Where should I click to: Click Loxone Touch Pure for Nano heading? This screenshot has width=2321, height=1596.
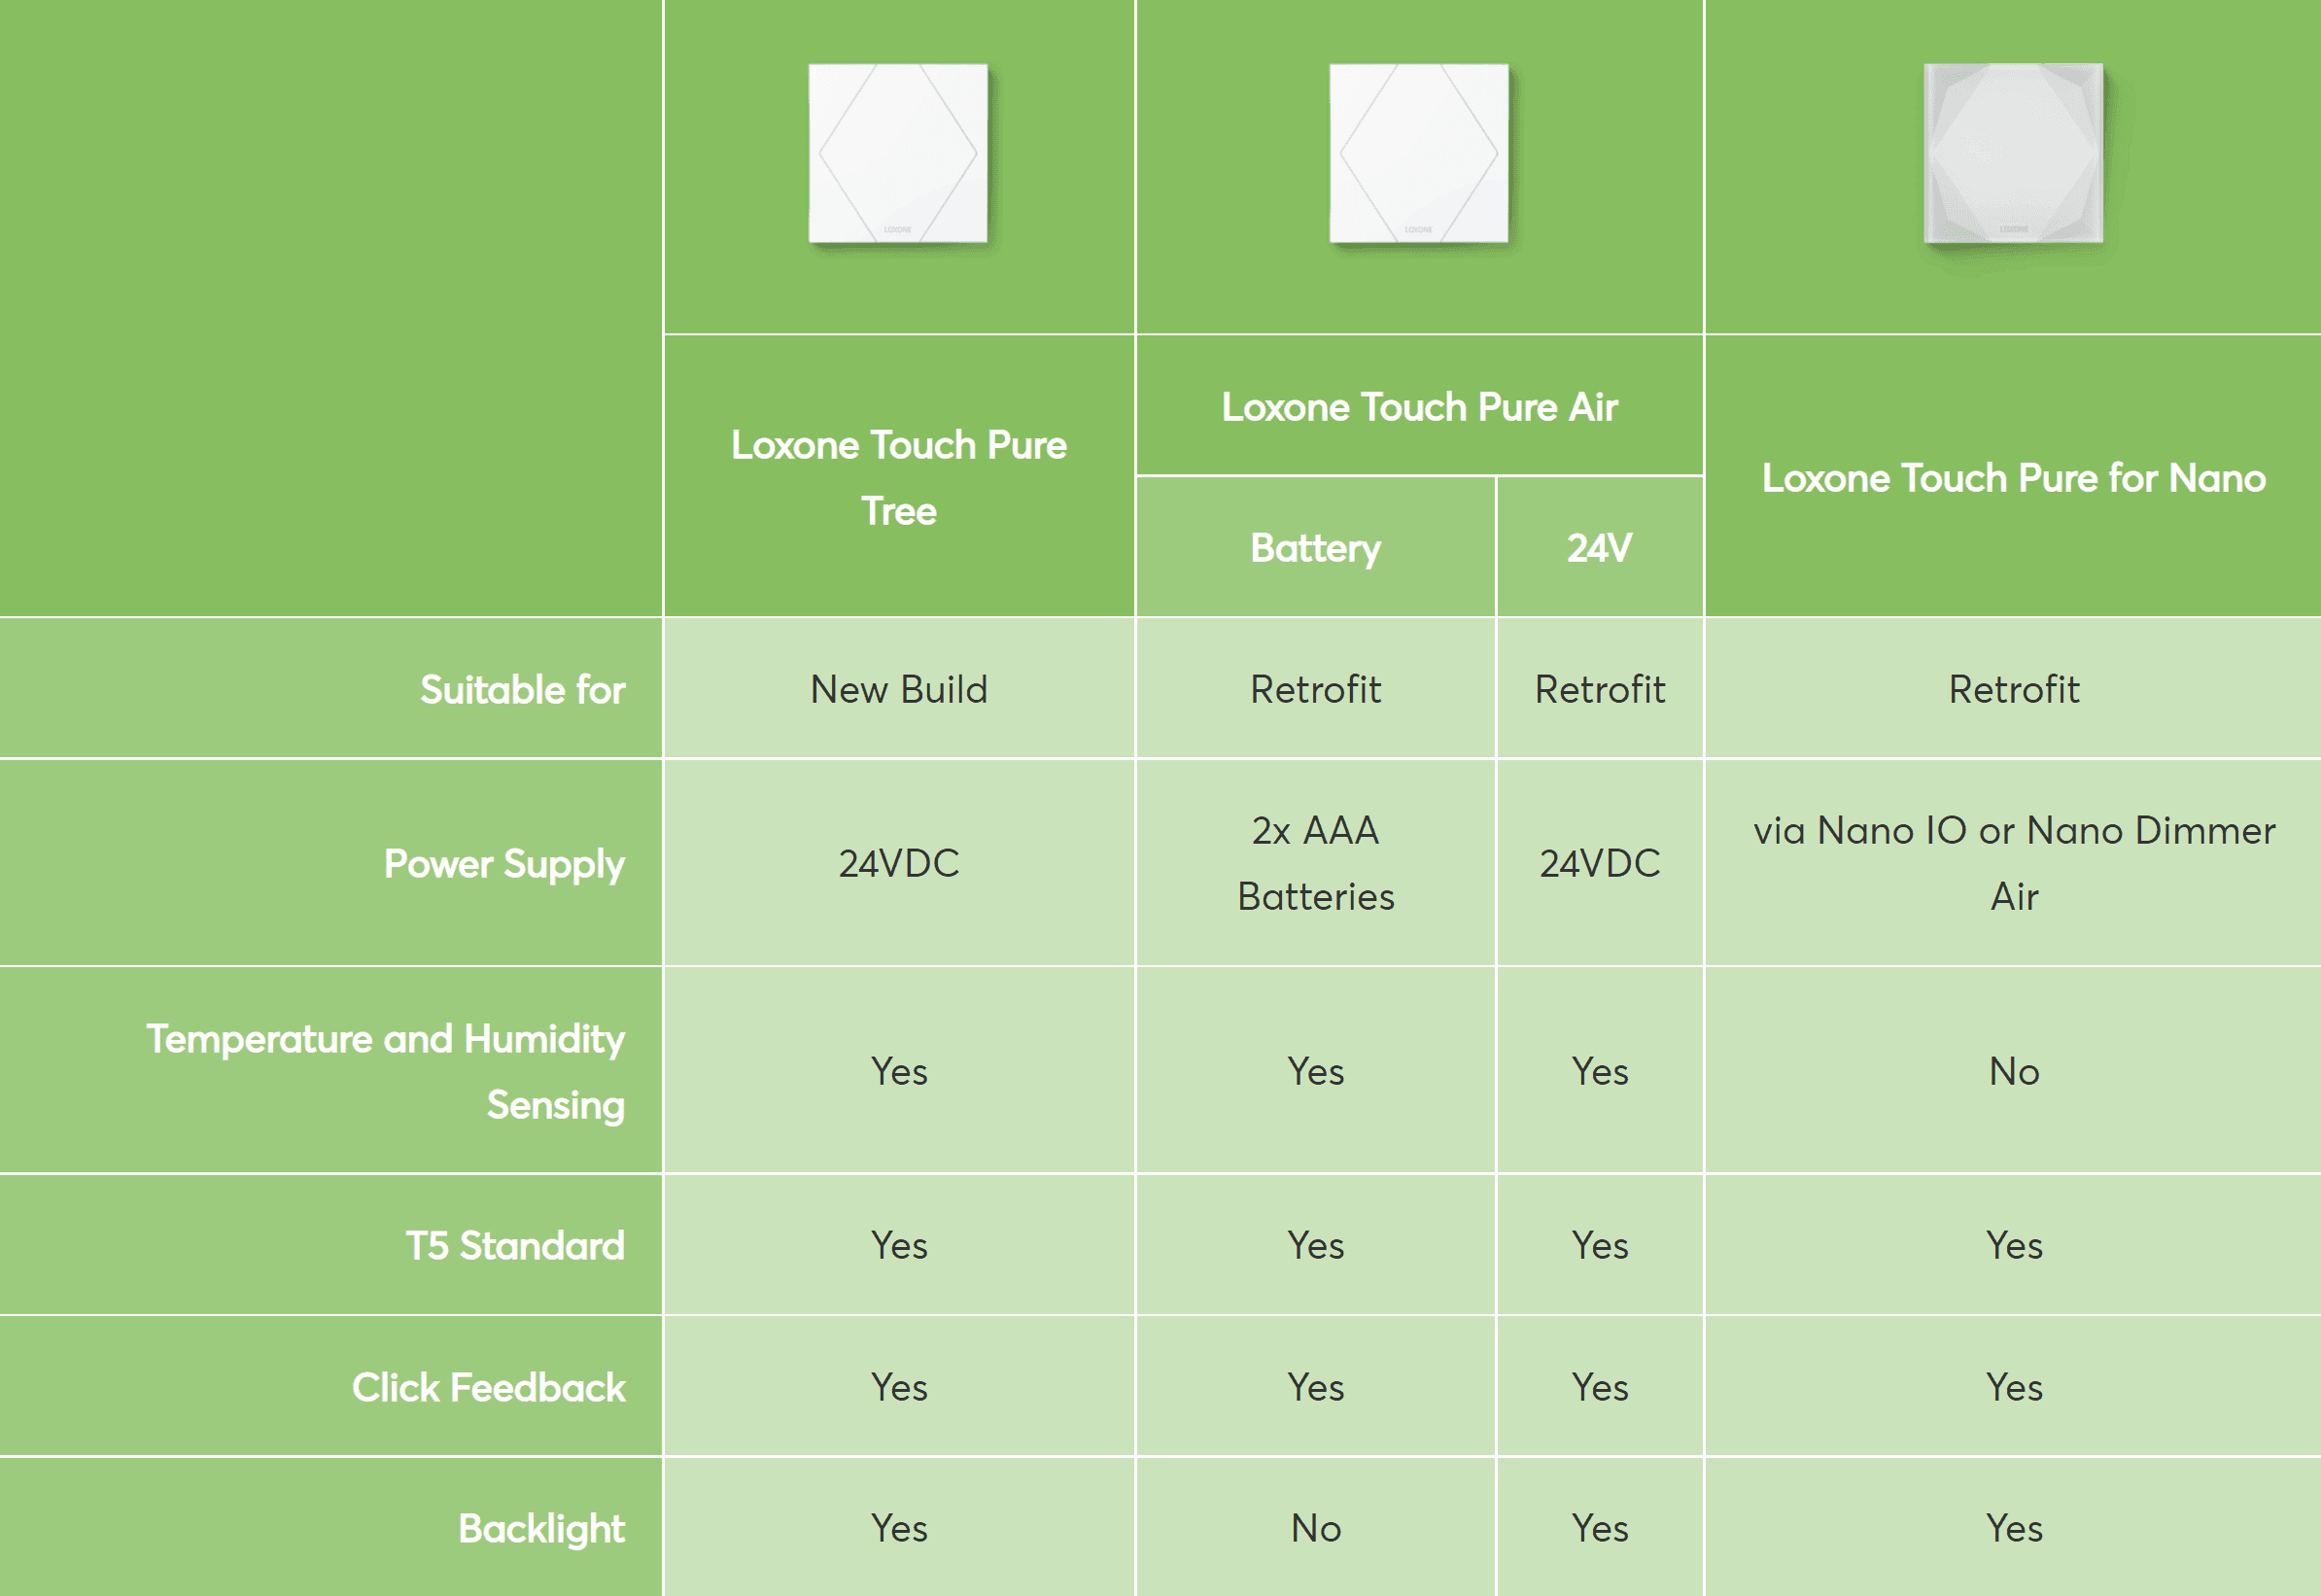click(x=2013, y=478)
